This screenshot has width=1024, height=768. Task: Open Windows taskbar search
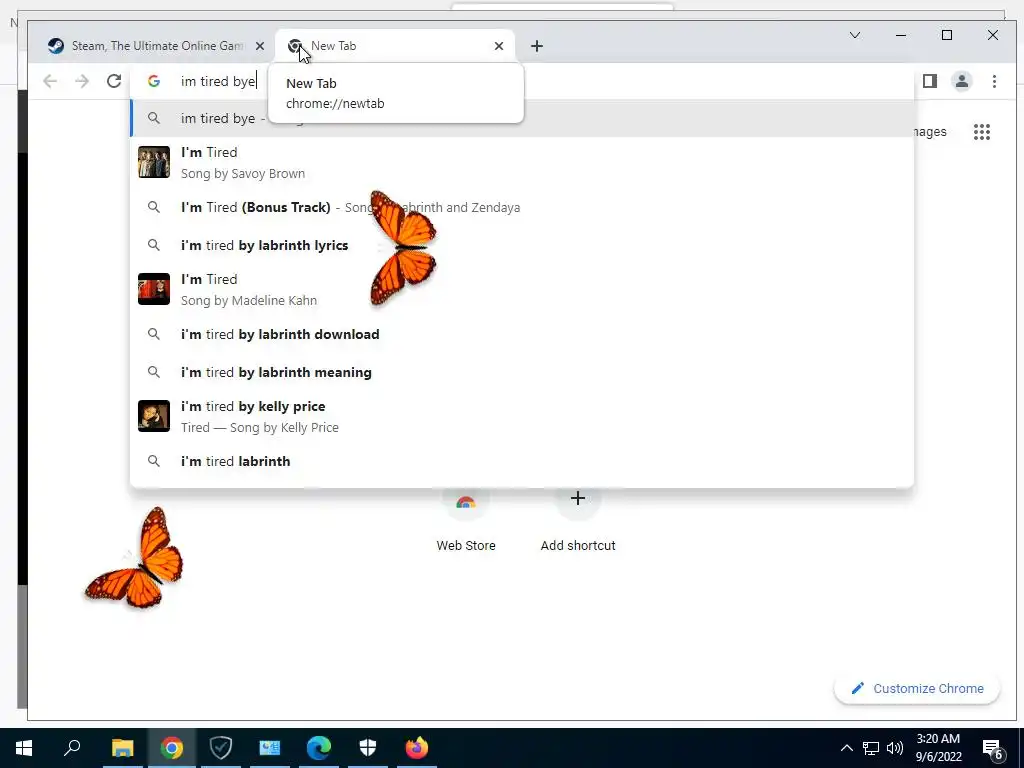(x=72, y=748)
